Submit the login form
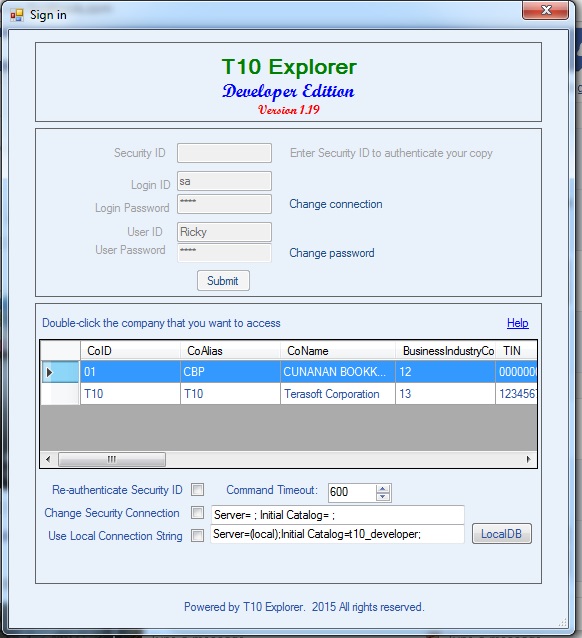 (x=223, y=280)
